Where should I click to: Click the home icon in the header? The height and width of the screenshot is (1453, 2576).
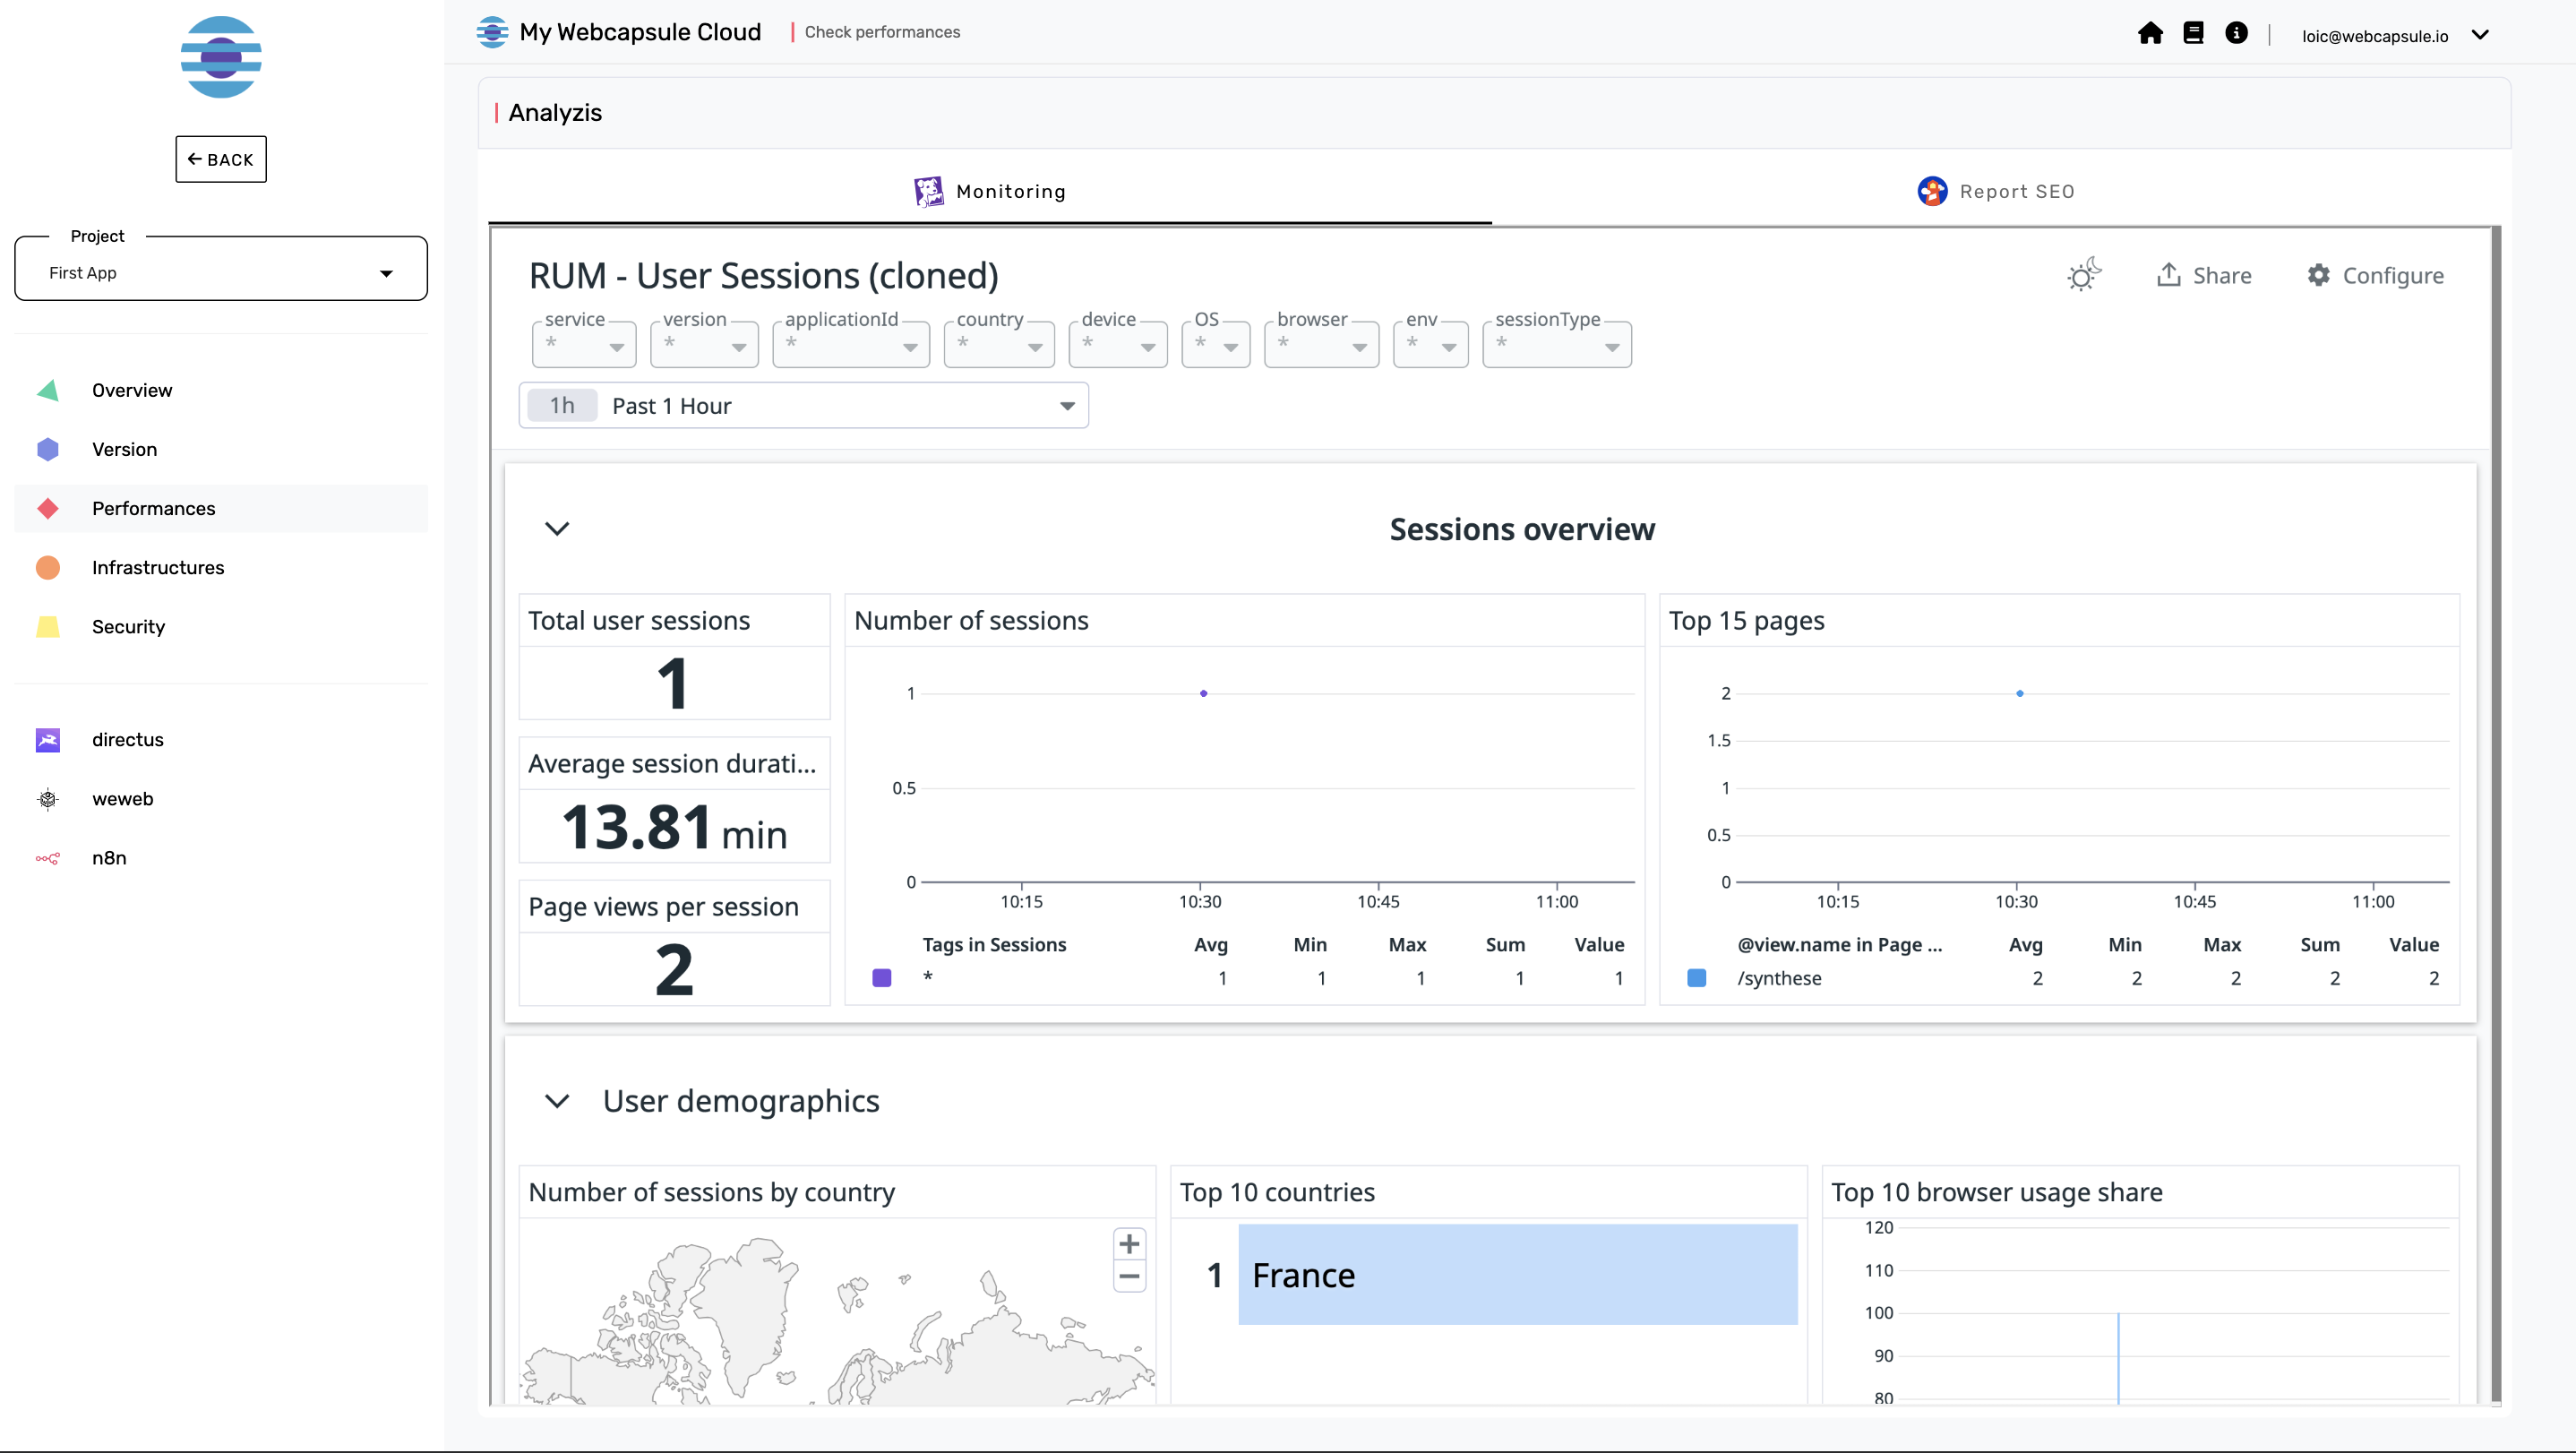coord(2150,33)
